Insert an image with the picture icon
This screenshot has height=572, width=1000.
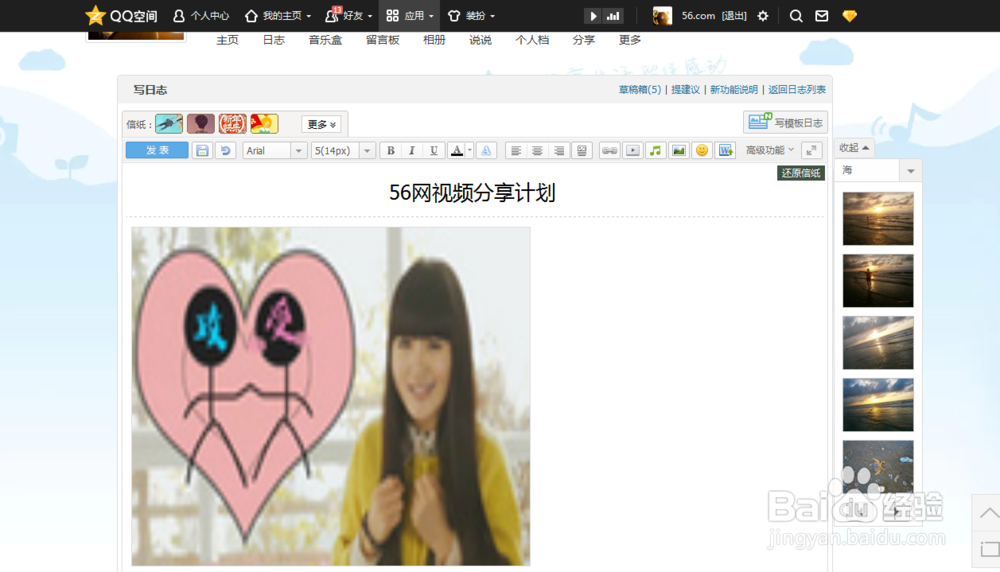click(679, 150)
